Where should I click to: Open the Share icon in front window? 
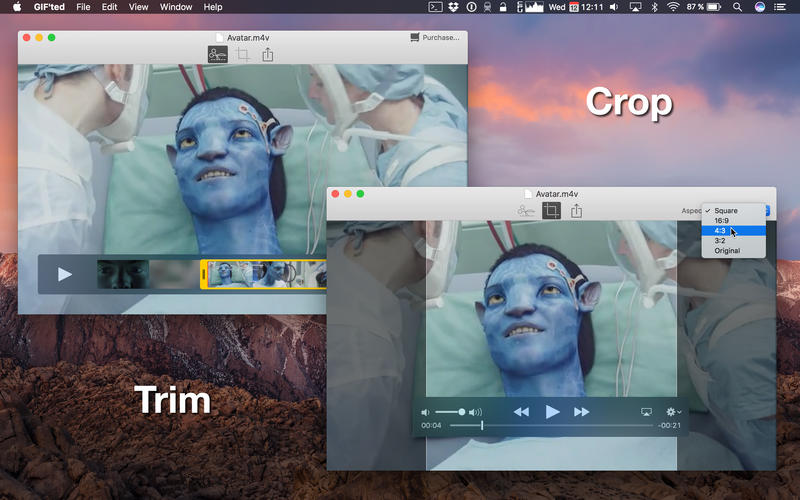(576, 210)
